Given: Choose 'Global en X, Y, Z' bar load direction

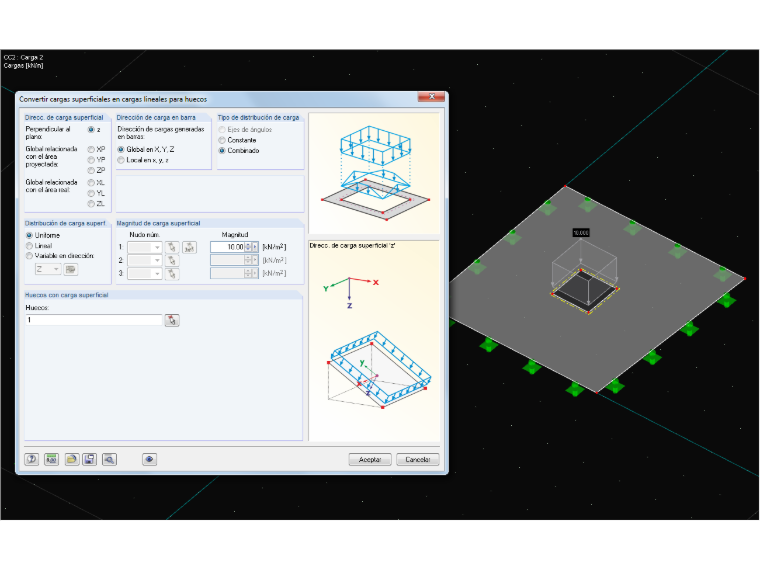Looking at the screenshot, I should click(x=121, y=149).
